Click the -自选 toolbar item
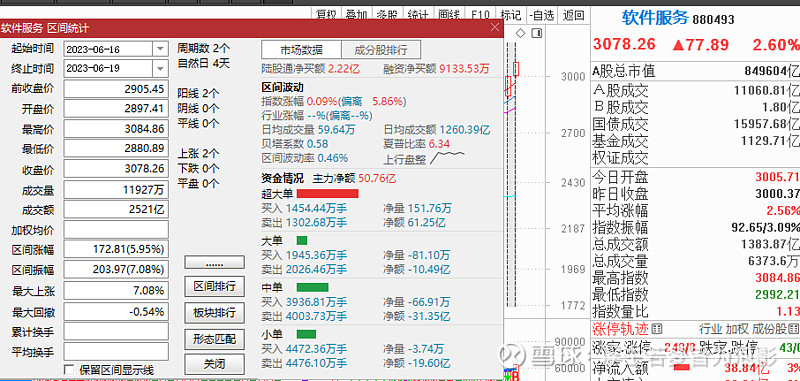The width and height of the screenshot is (800, 381). point(542,15)
